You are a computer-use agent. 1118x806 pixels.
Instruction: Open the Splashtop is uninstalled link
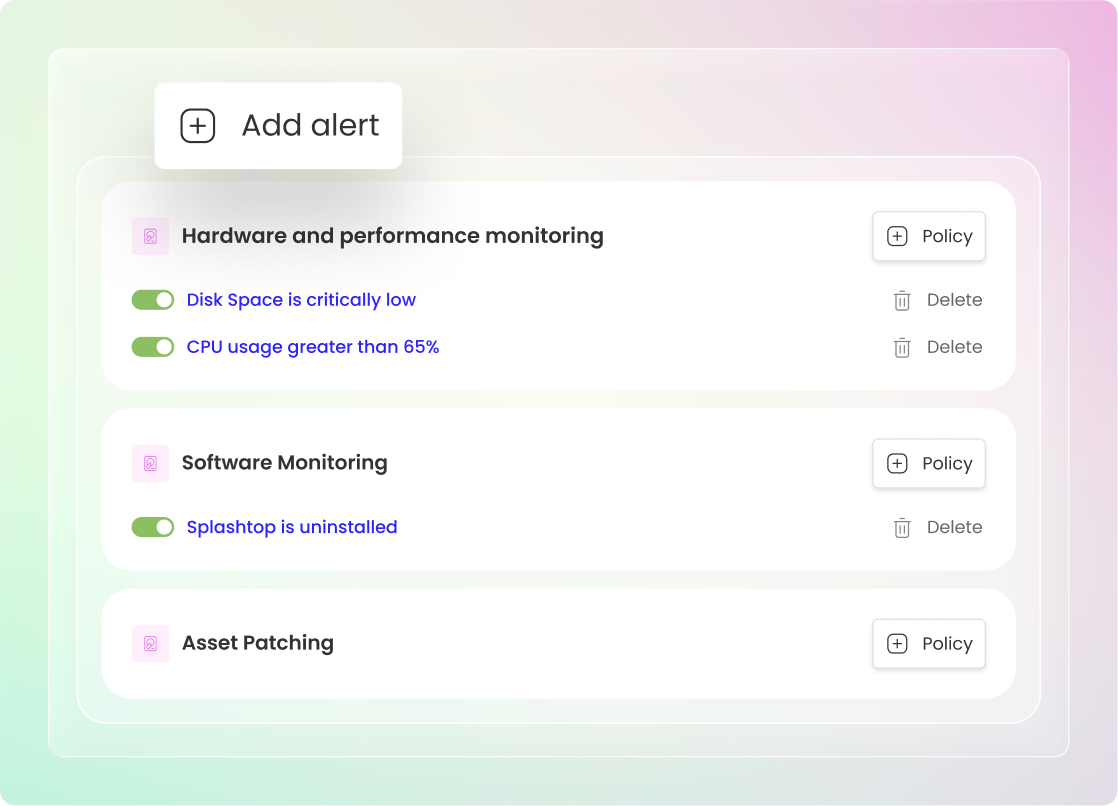coord(292,527)
